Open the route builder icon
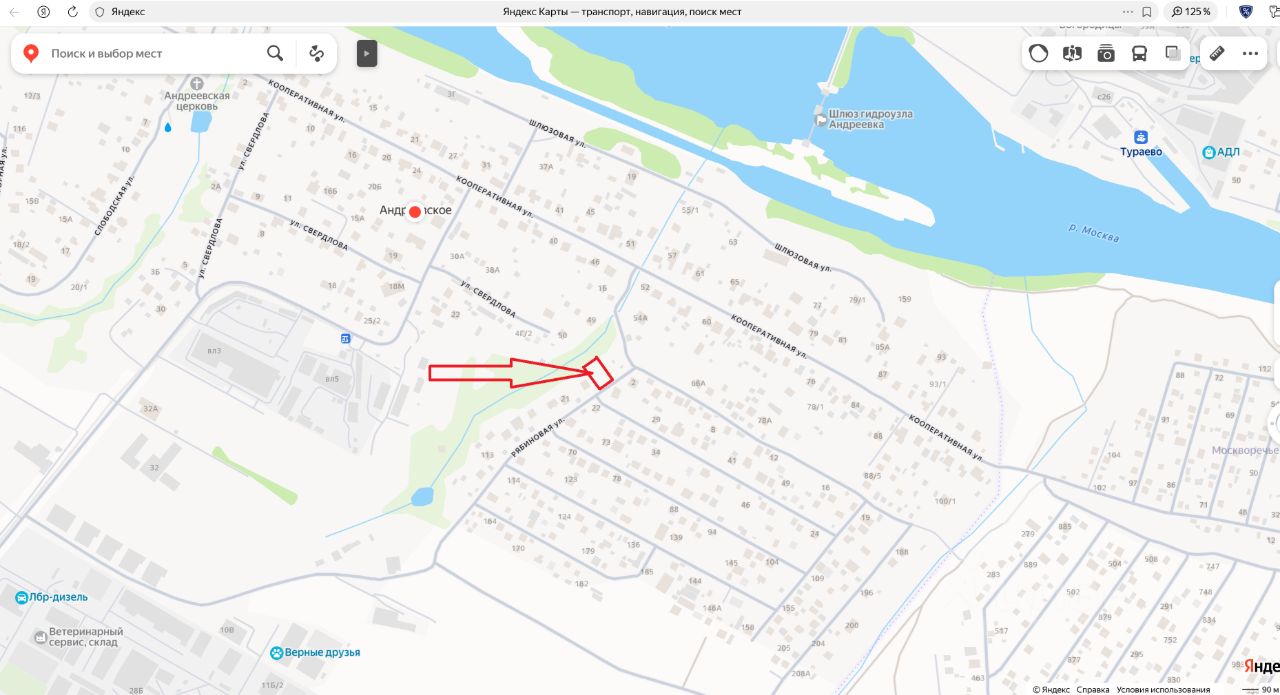This screenshot has width=1280, height=695. click(x=317, y=53)
